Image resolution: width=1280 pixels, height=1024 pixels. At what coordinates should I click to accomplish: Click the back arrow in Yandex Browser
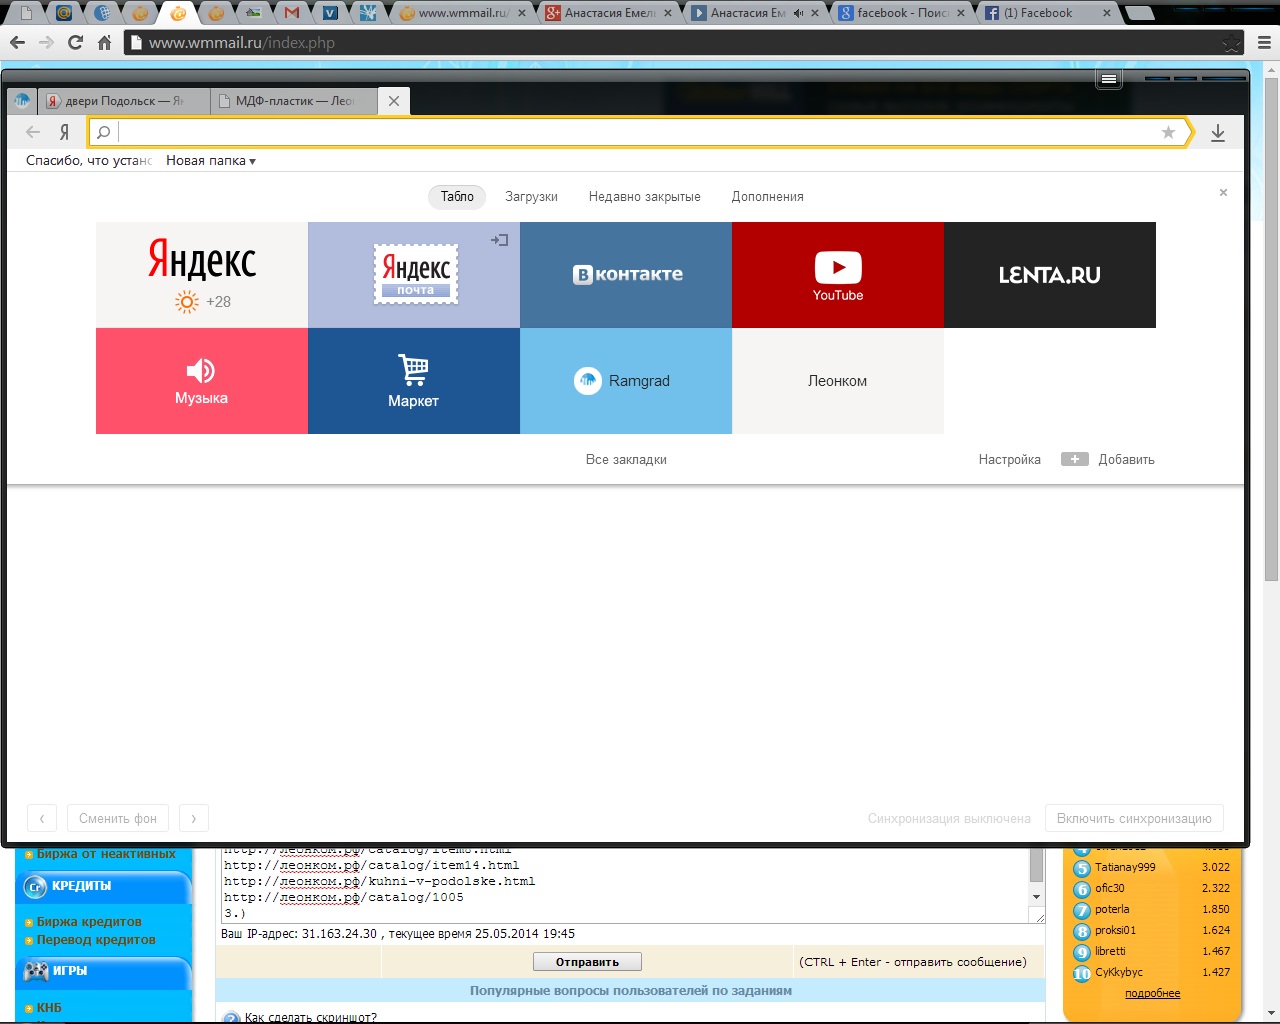[x=33, y=132]
